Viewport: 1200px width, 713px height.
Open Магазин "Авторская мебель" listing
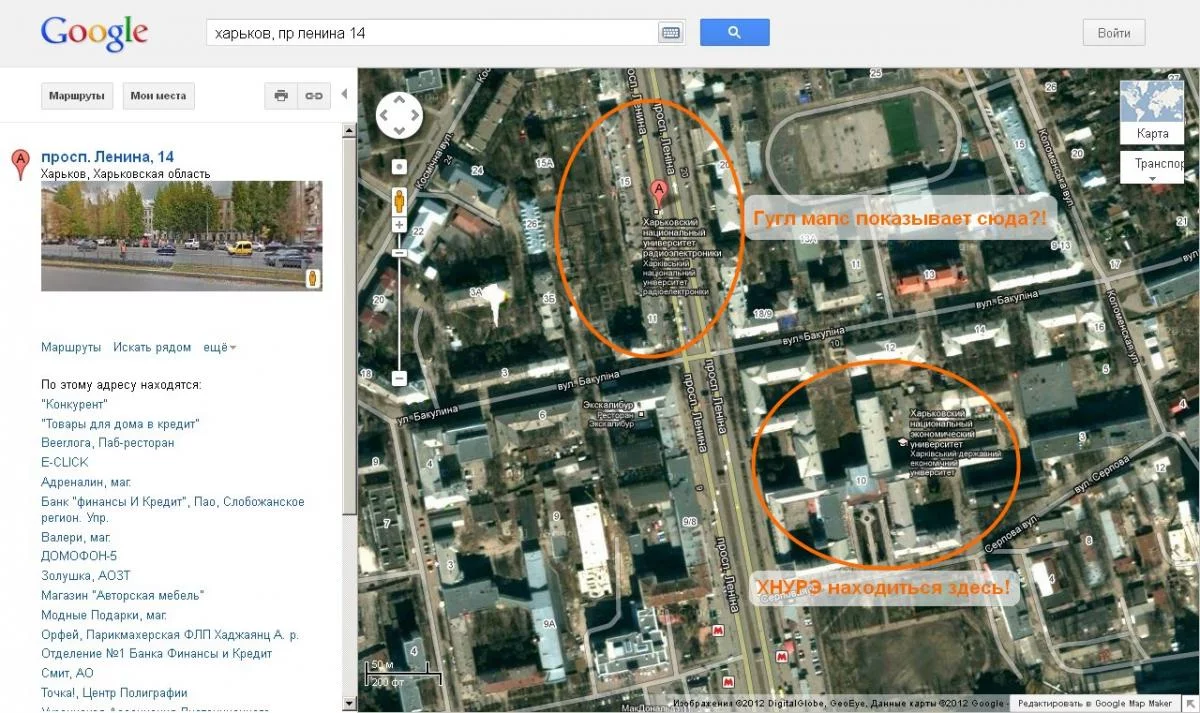tap(123, 595)
